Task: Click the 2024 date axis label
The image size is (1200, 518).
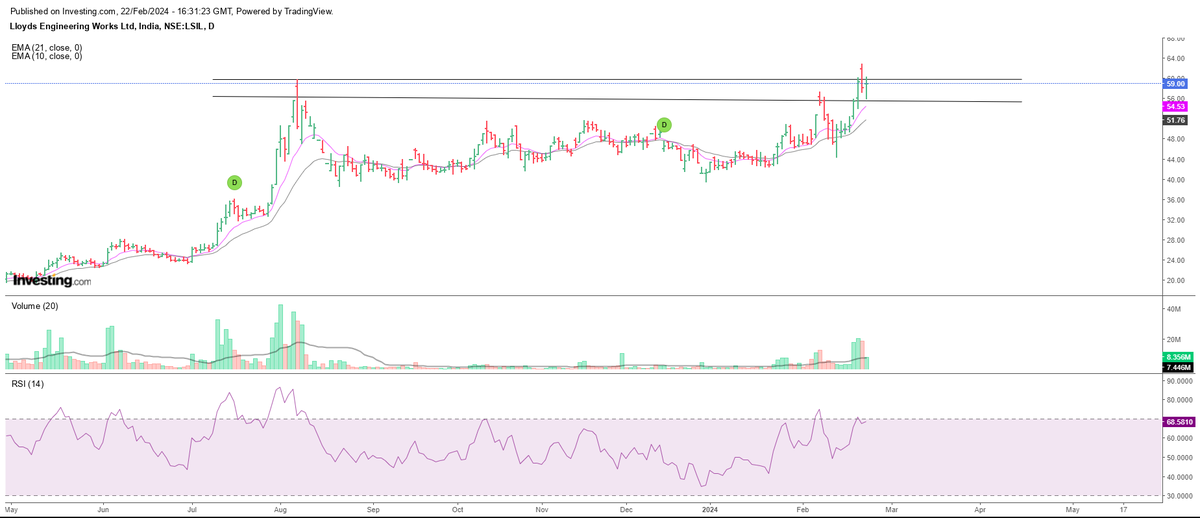Action: tap(710, 508)
